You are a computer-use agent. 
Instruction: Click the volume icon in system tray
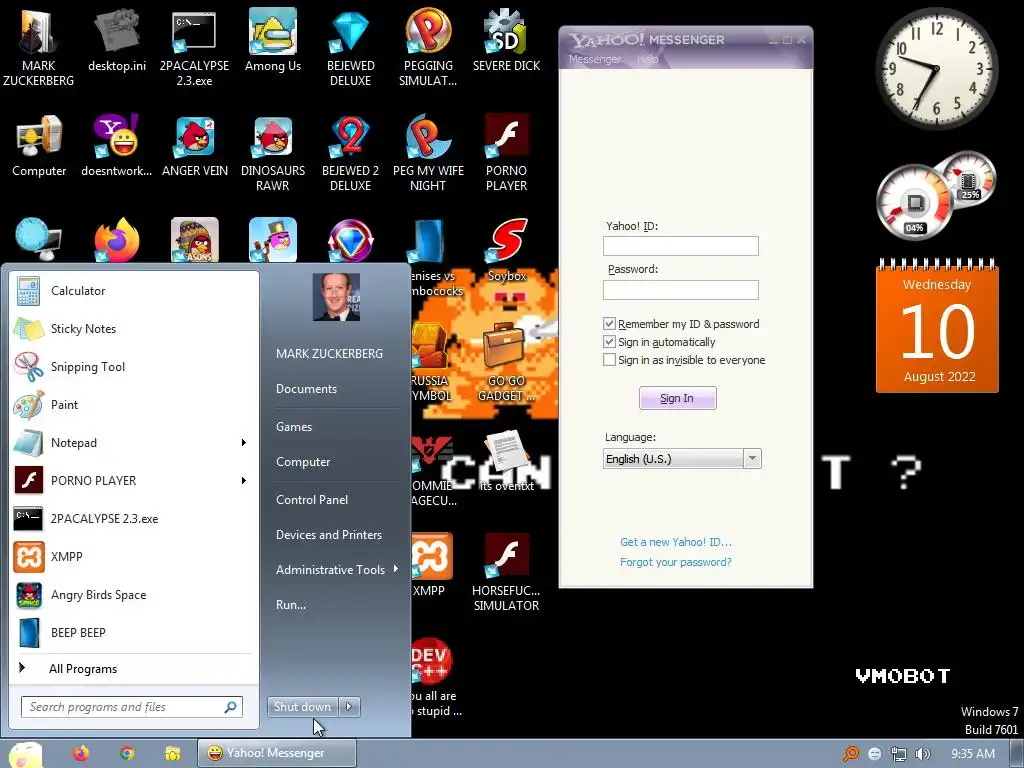(922, 754)
